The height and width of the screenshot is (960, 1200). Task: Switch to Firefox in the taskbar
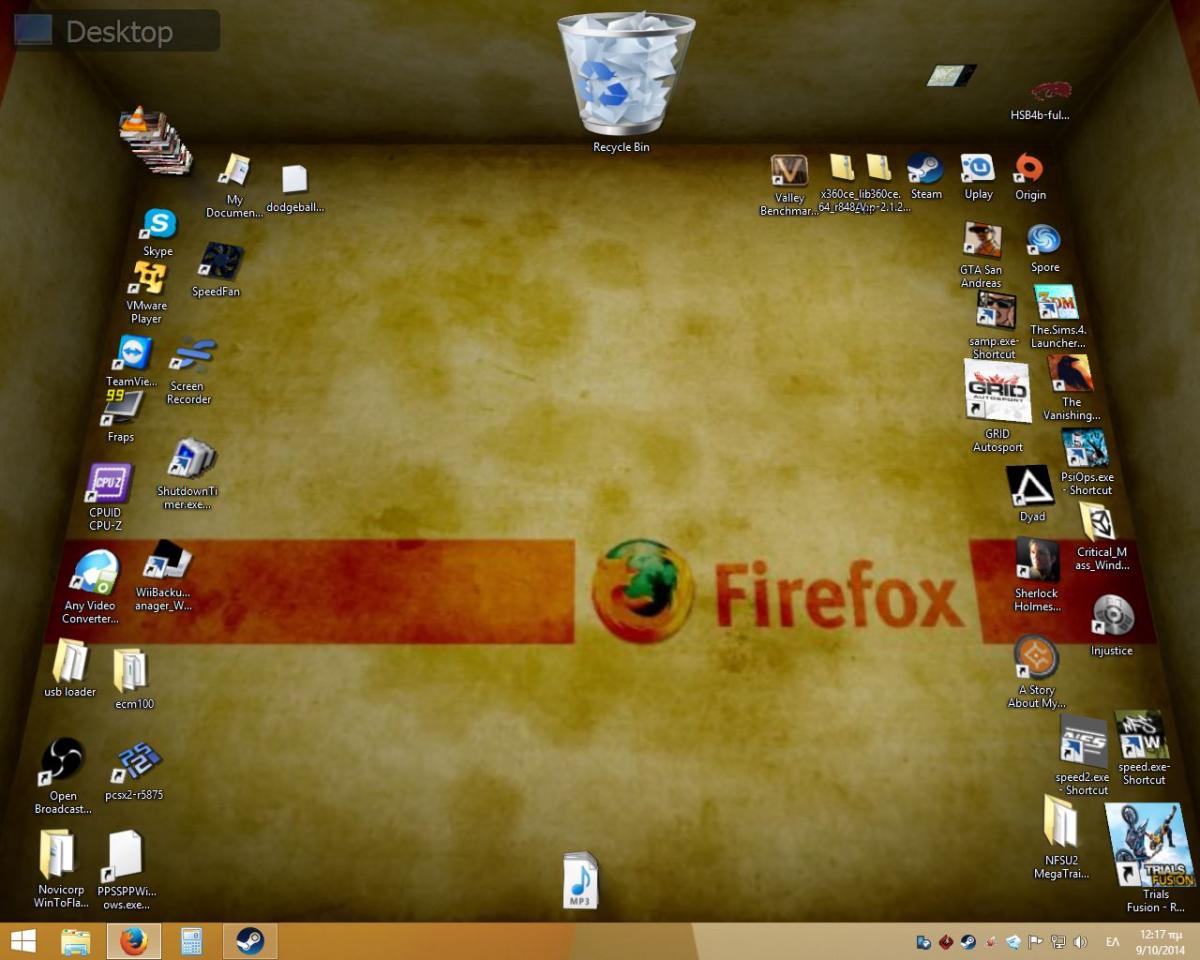coord(134,941)
